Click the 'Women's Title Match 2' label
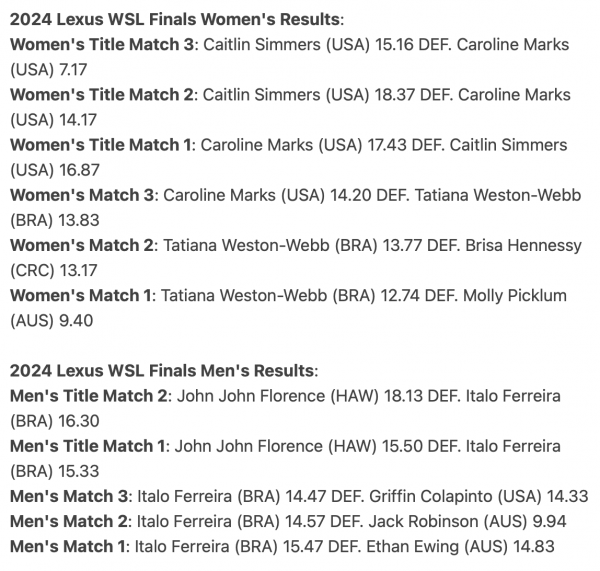This screenshot has width=600, height=571. 102,95
